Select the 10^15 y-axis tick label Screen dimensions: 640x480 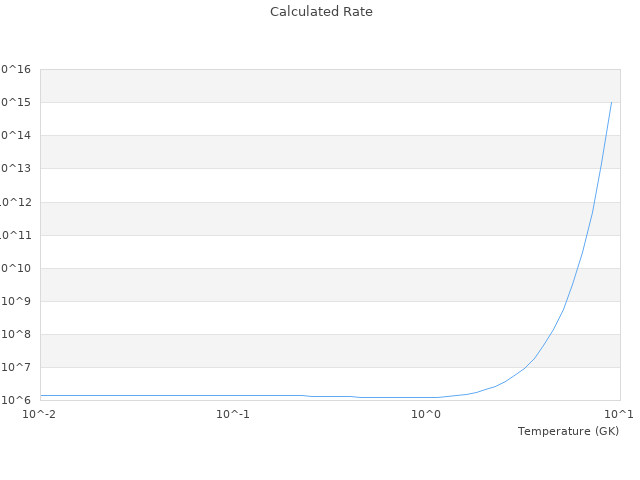[x=16, y=102]
